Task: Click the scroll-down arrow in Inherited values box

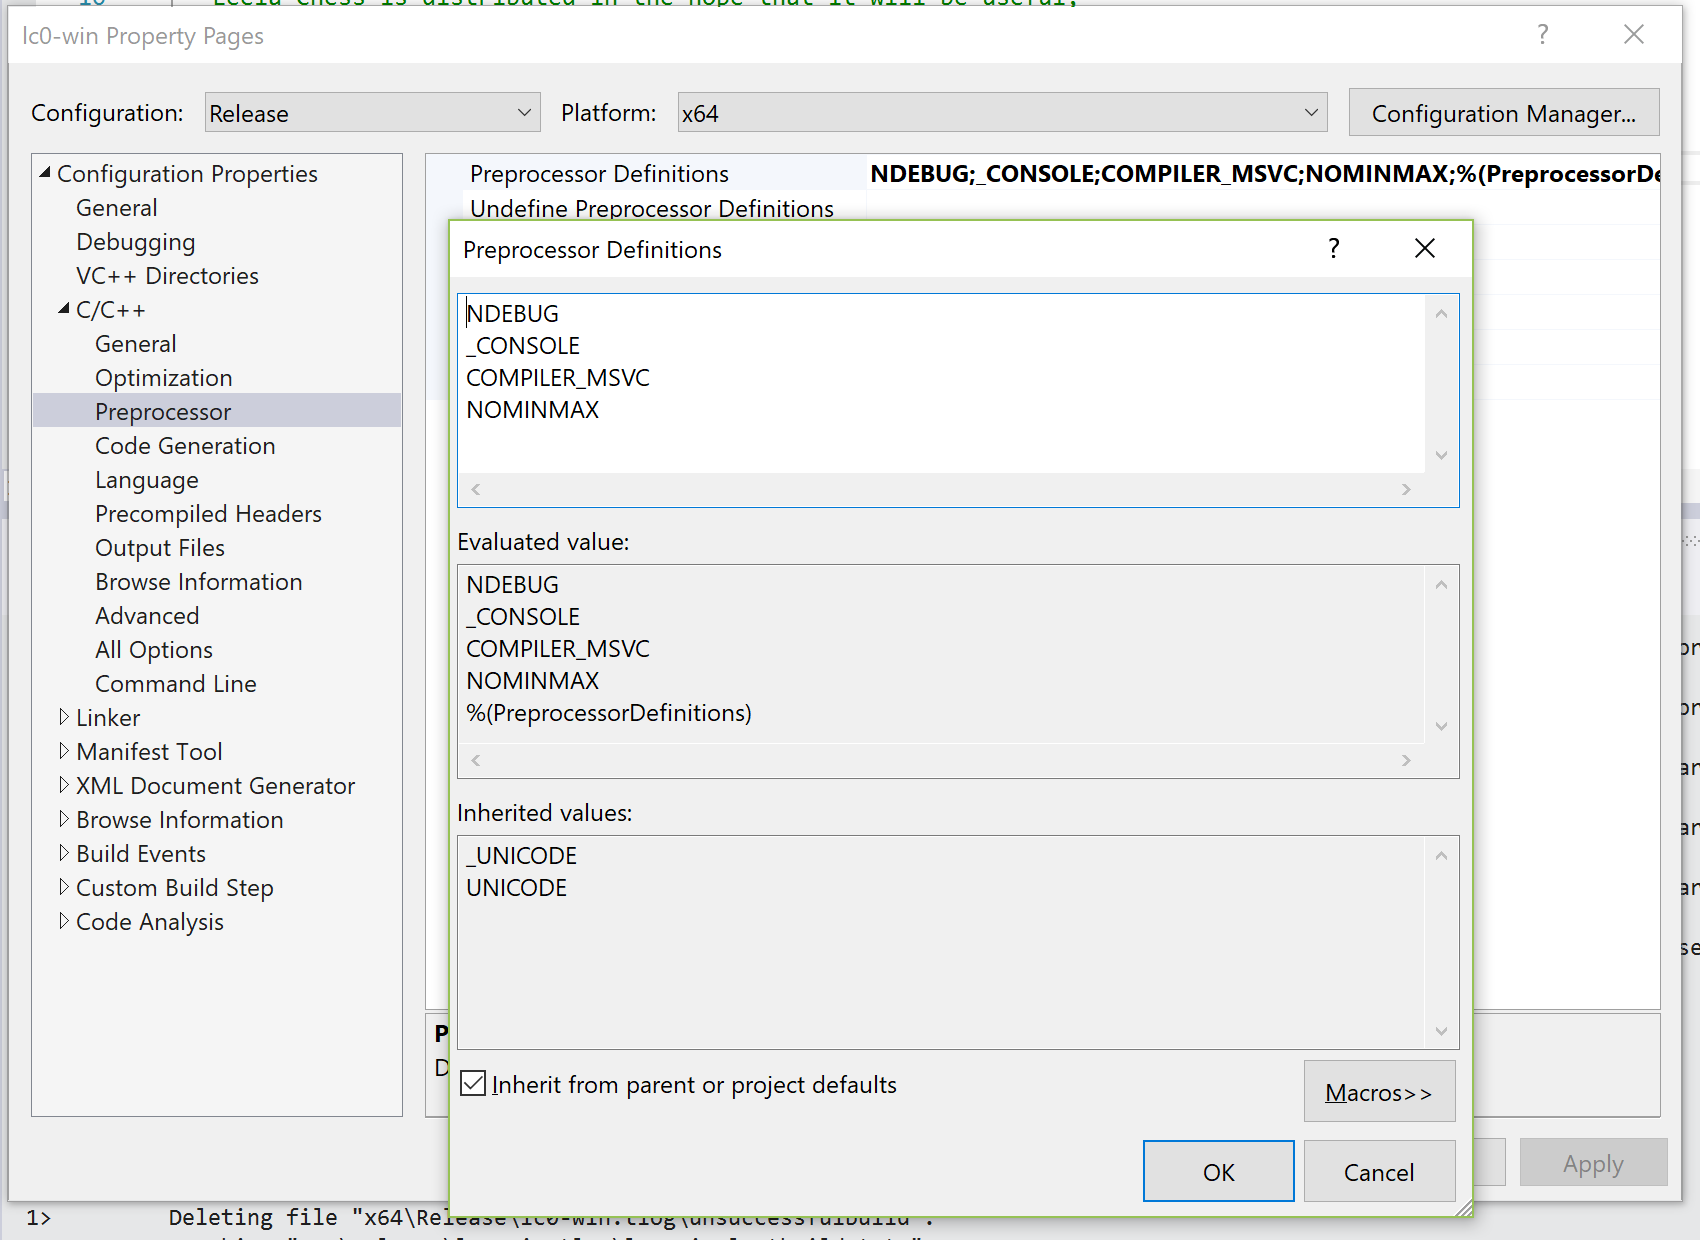Action: pos(1441,1030)
